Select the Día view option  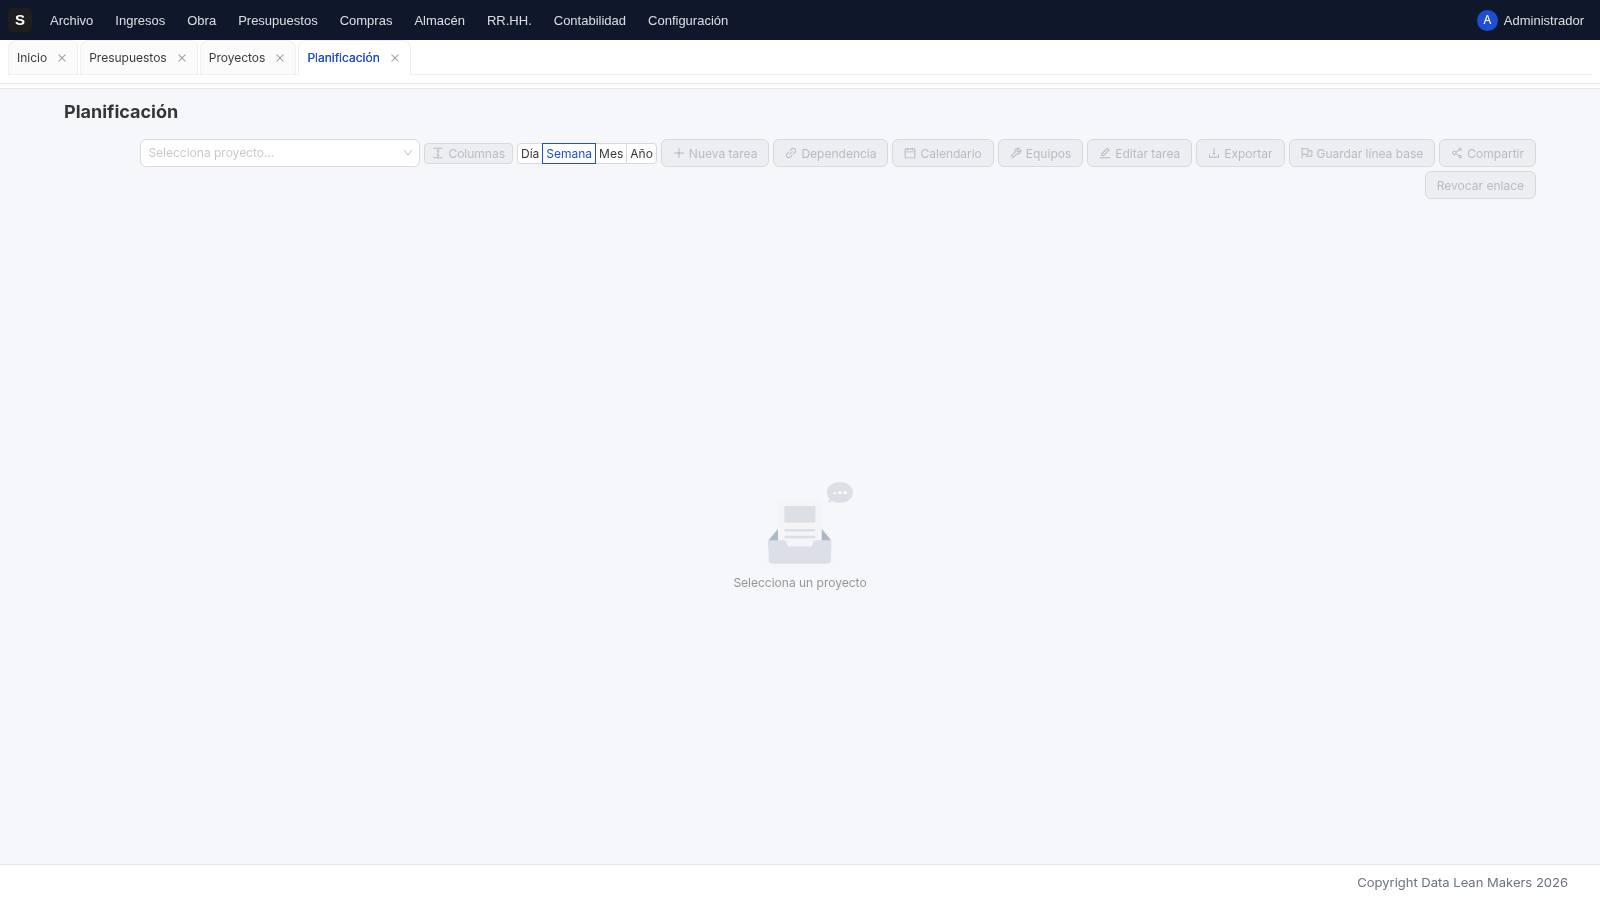pos(530,153)
